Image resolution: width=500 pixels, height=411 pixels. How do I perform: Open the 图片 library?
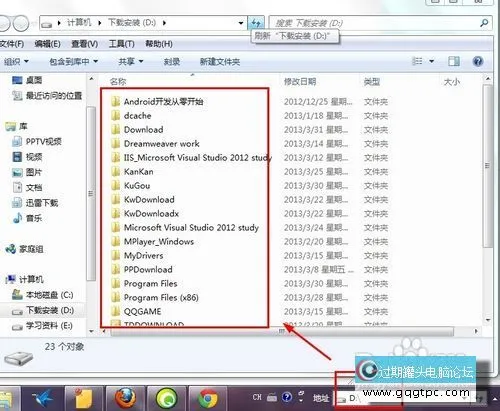pyautogui.click(x=27, y=172)
